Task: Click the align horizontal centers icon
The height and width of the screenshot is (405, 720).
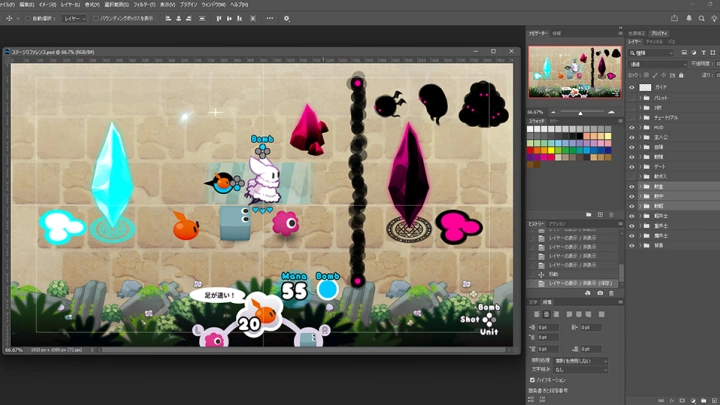Action: click(x=179, y=18)
